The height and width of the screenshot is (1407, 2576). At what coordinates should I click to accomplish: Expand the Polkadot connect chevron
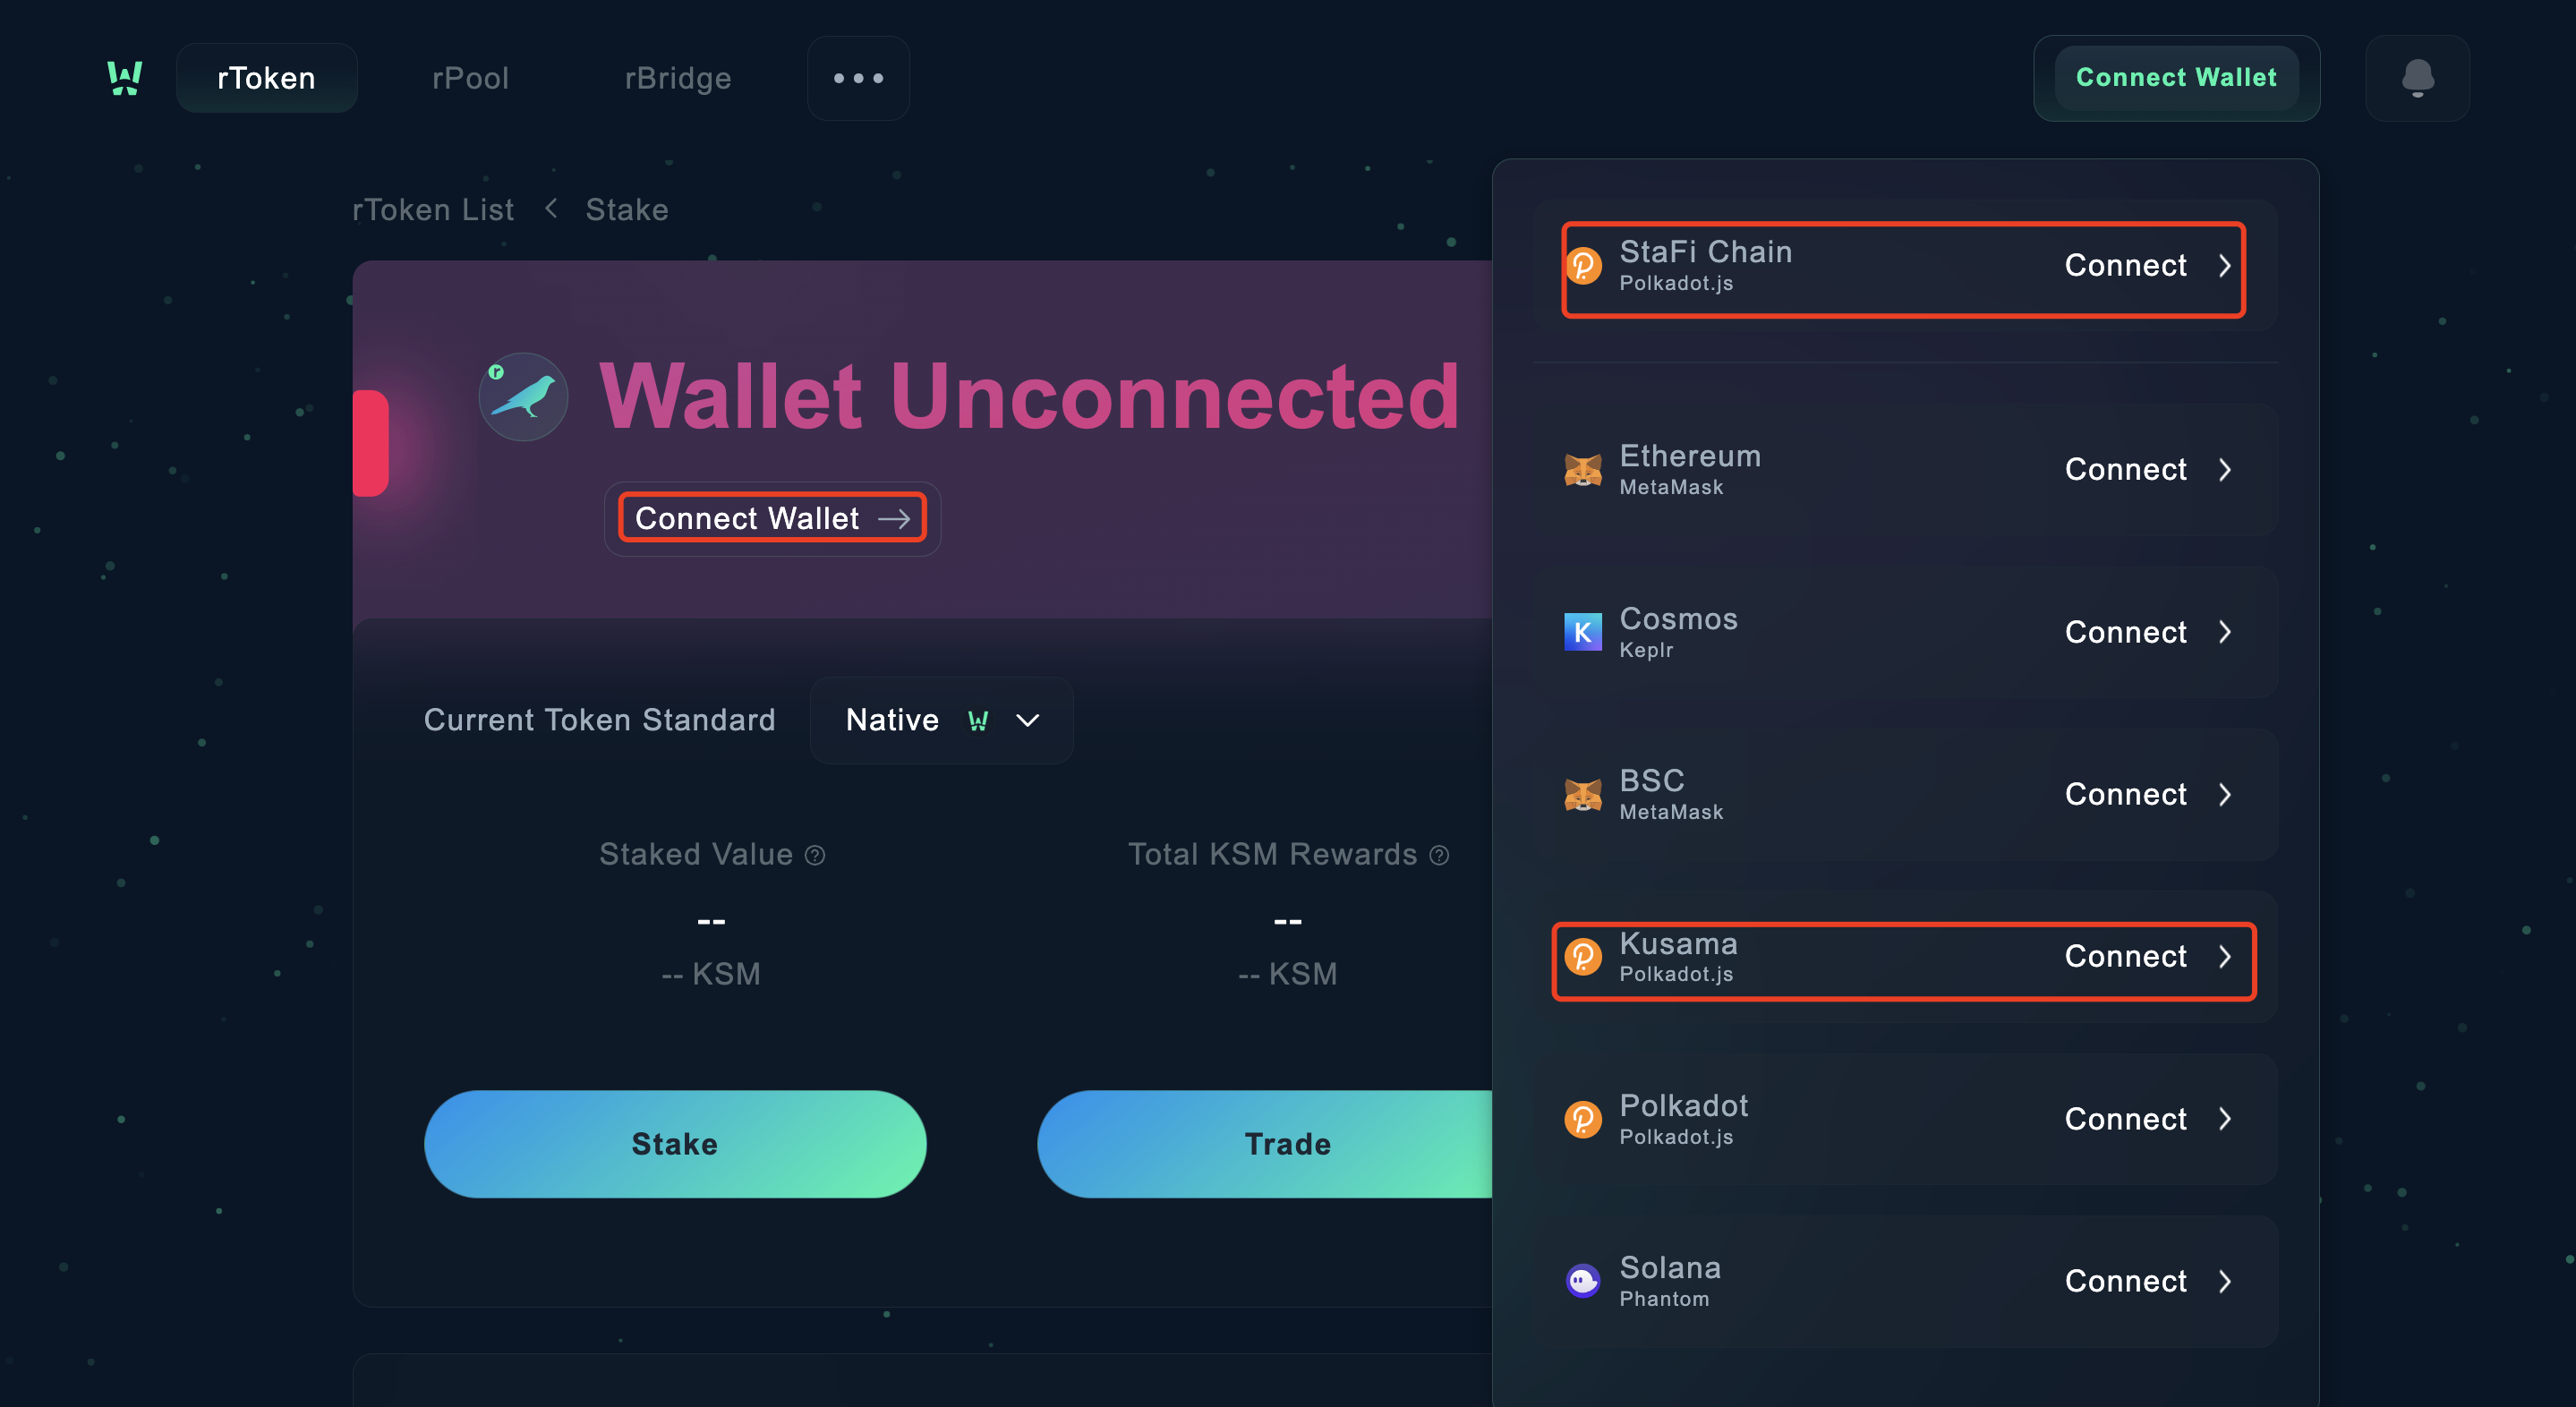pyautogui.click(x=2224, y=1119)
